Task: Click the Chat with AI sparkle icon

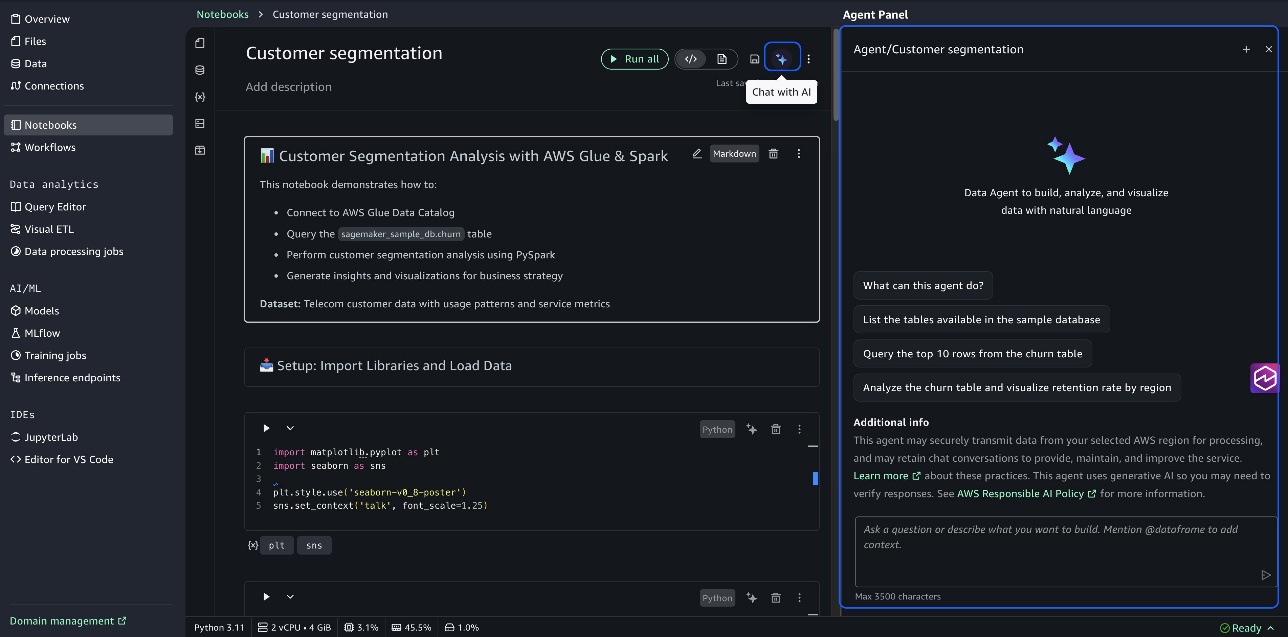Action: [x=782, y=59]
